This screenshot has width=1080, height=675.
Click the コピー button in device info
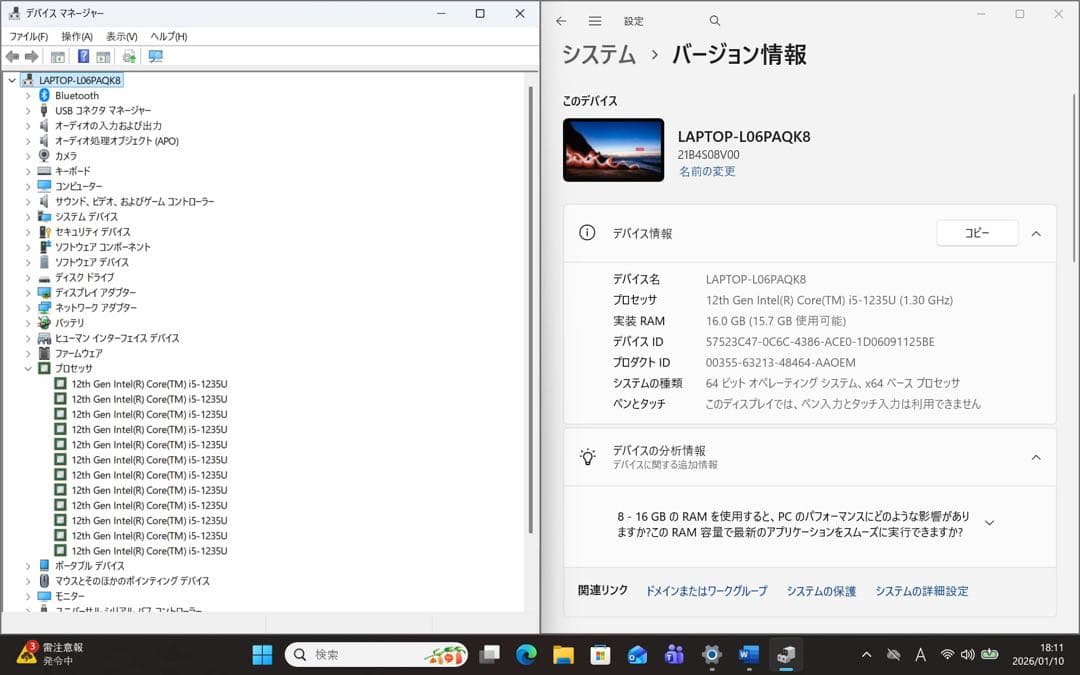[976, 232]
